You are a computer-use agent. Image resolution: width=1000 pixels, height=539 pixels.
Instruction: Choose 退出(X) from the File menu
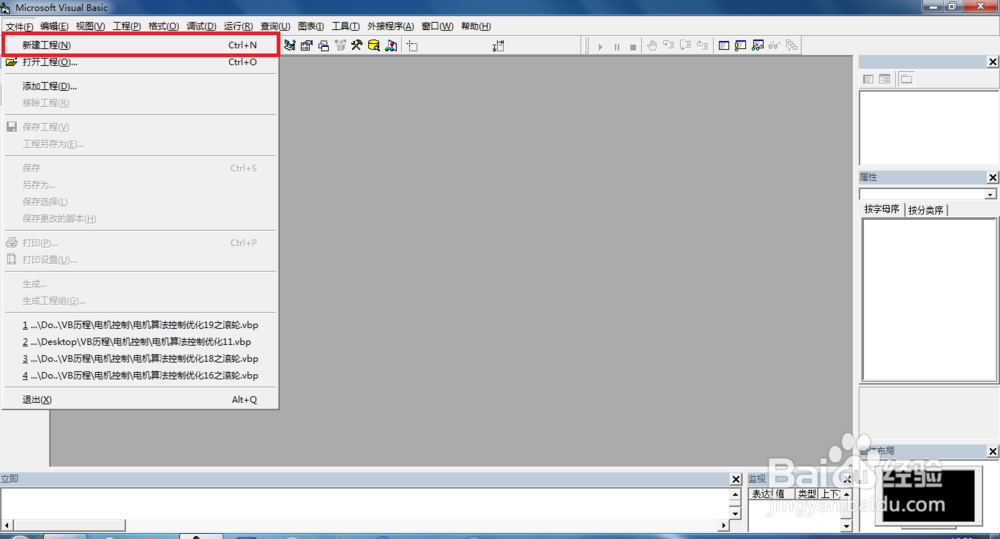point(140,399)
